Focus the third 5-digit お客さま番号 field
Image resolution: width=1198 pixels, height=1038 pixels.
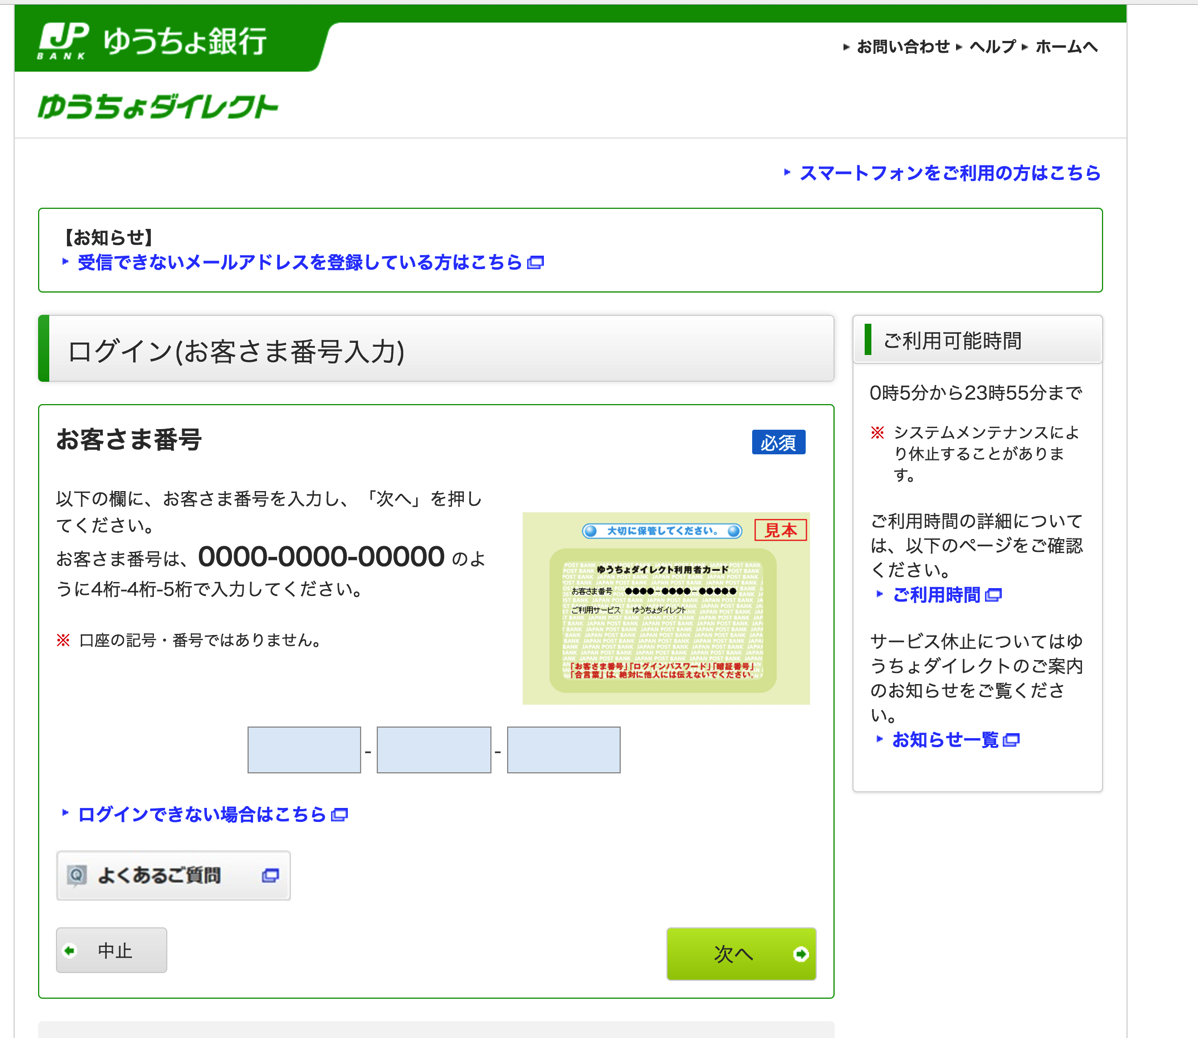pyautogui.click(x=564, y=750)
